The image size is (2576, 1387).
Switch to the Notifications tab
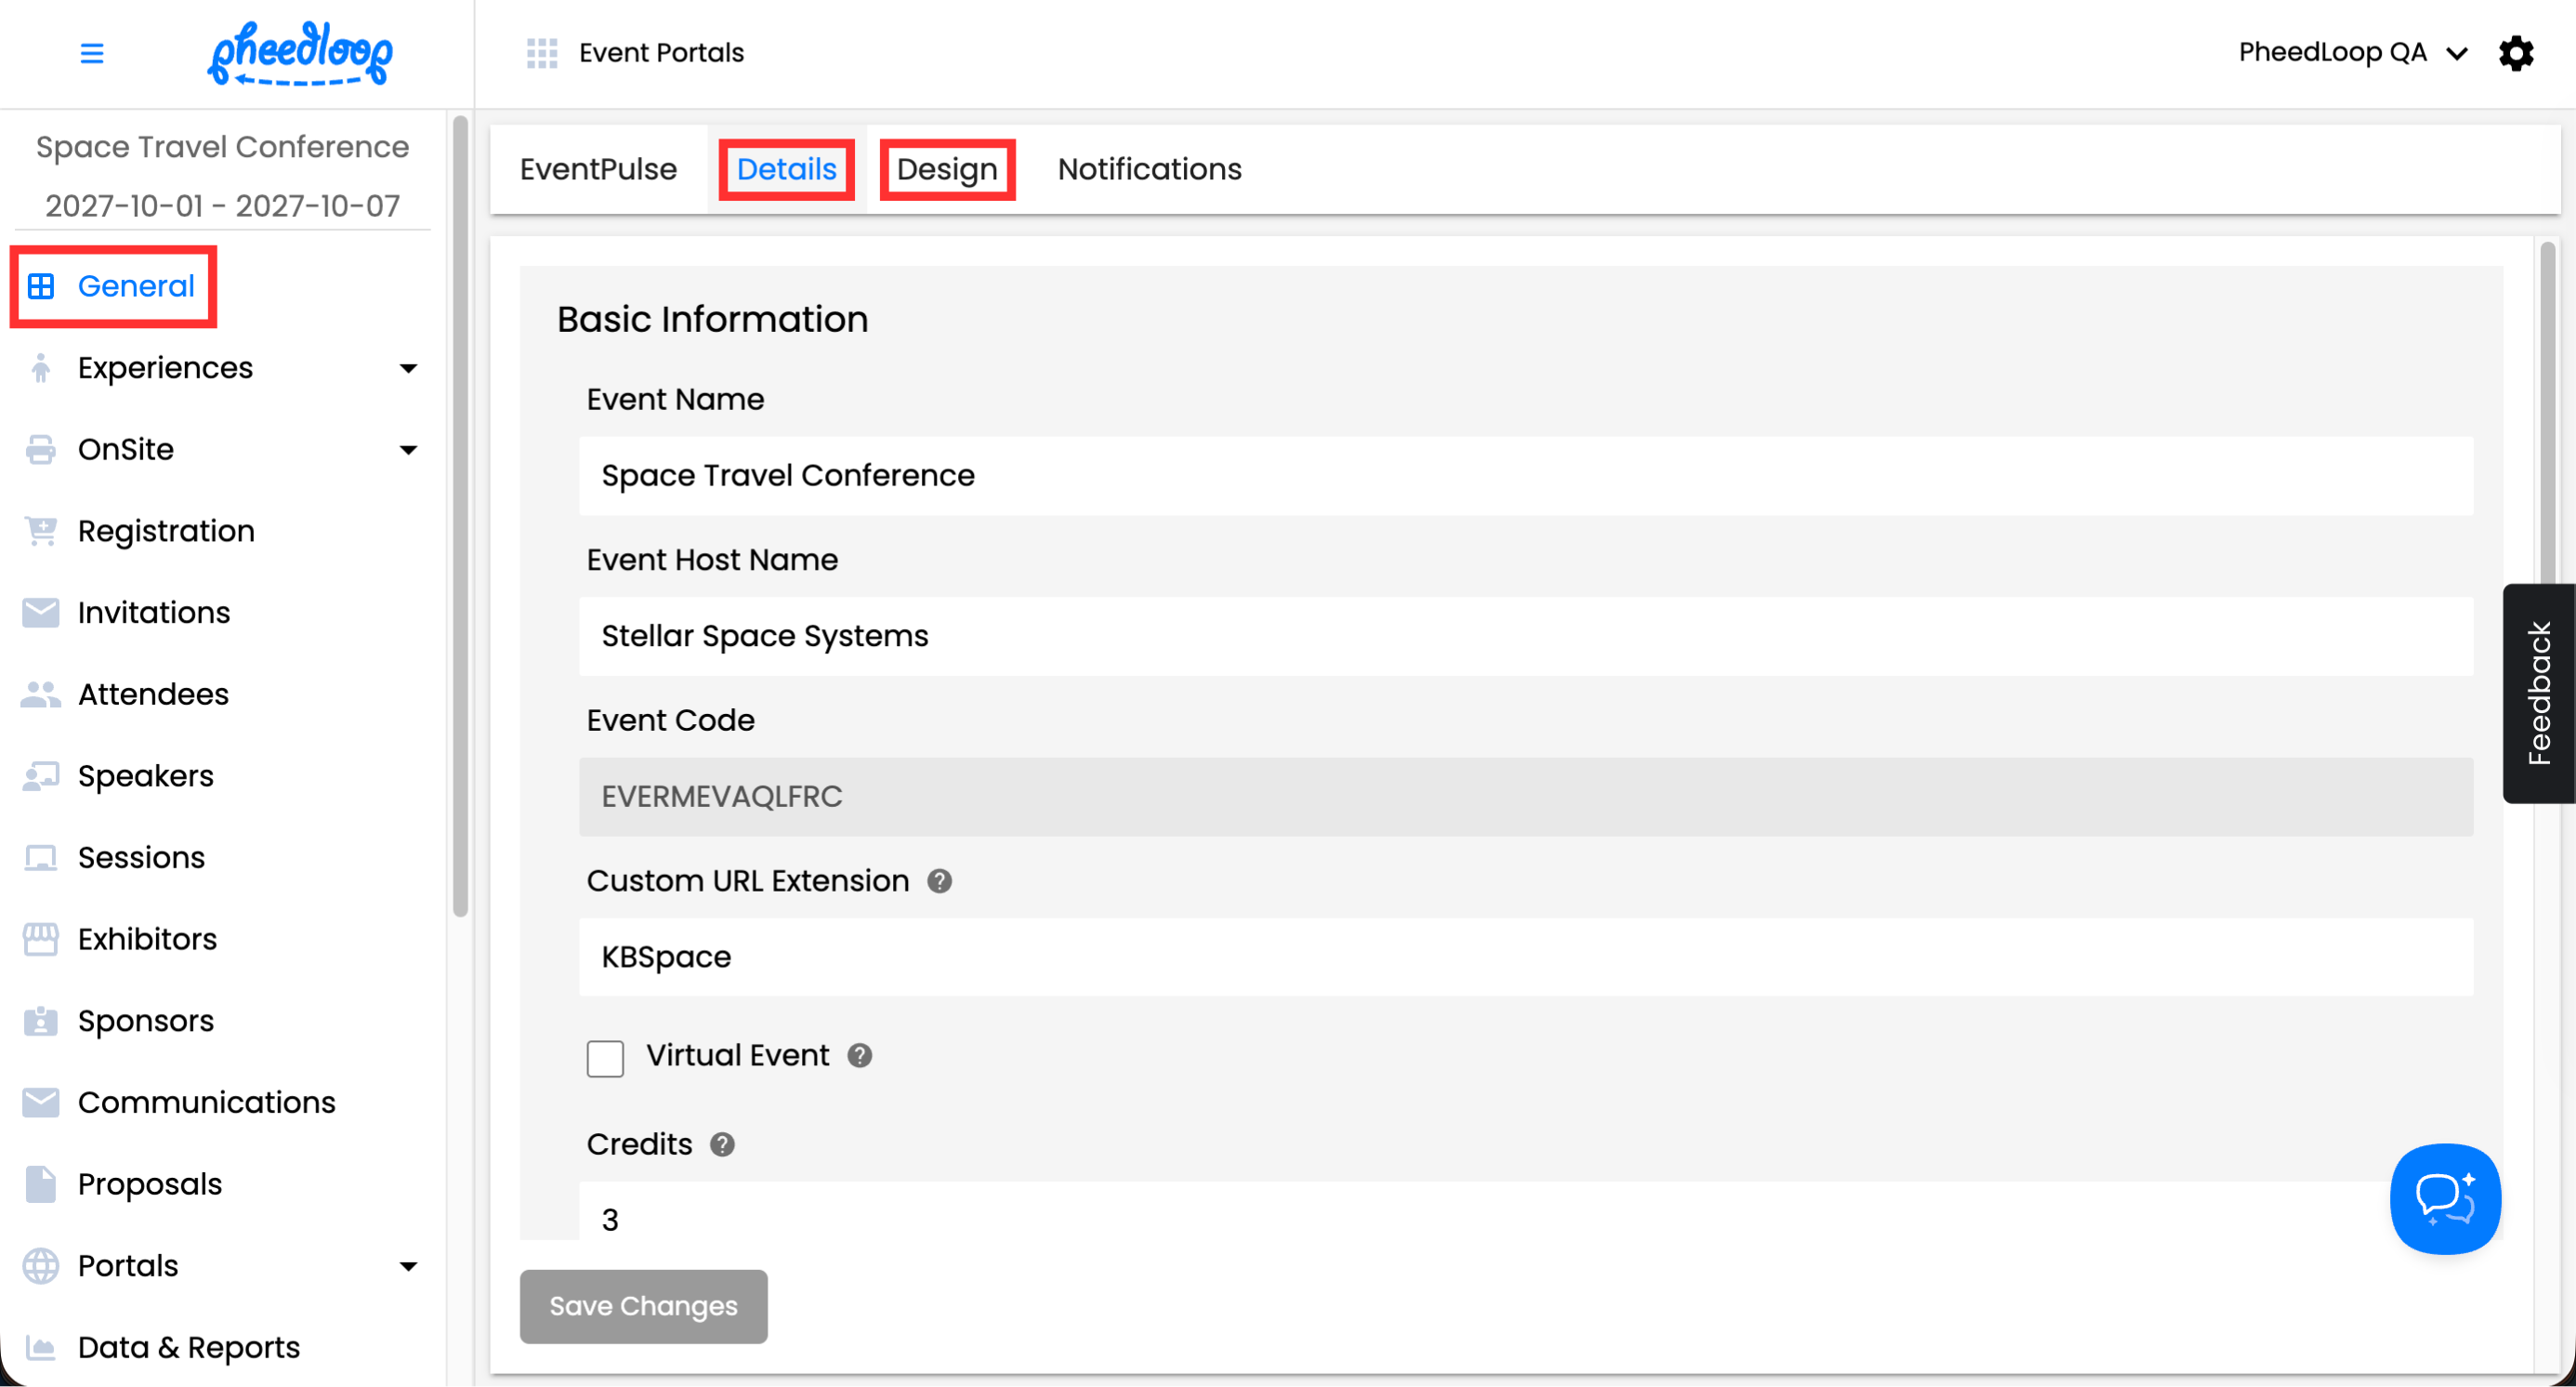(1149, 169)
